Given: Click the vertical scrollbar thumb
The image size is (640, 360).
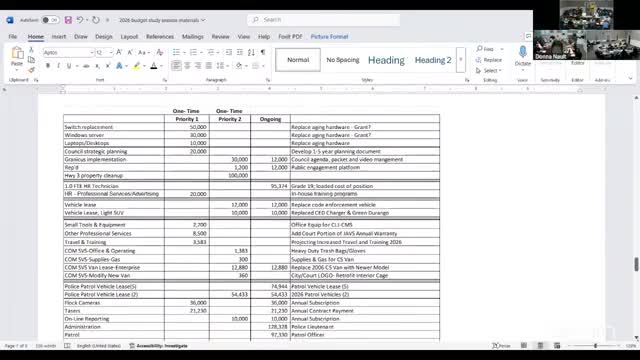Looking at the screenshot, I should [636, 264].
